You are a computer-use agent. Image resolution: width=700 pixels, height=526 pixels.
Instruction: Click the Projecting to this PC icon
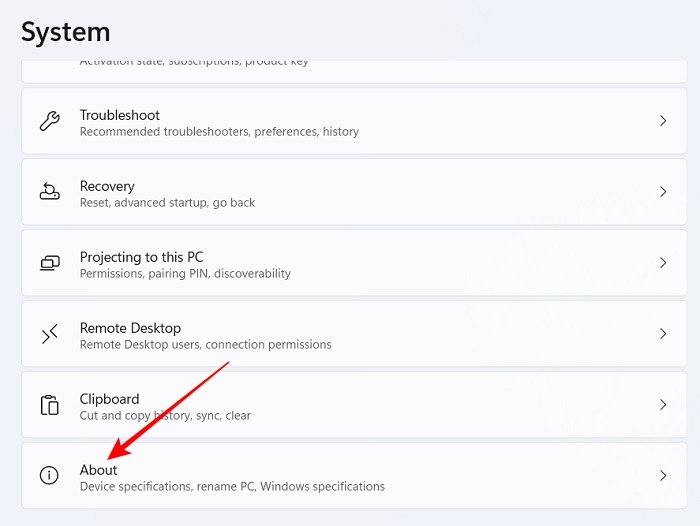click(x=49, y=263)
